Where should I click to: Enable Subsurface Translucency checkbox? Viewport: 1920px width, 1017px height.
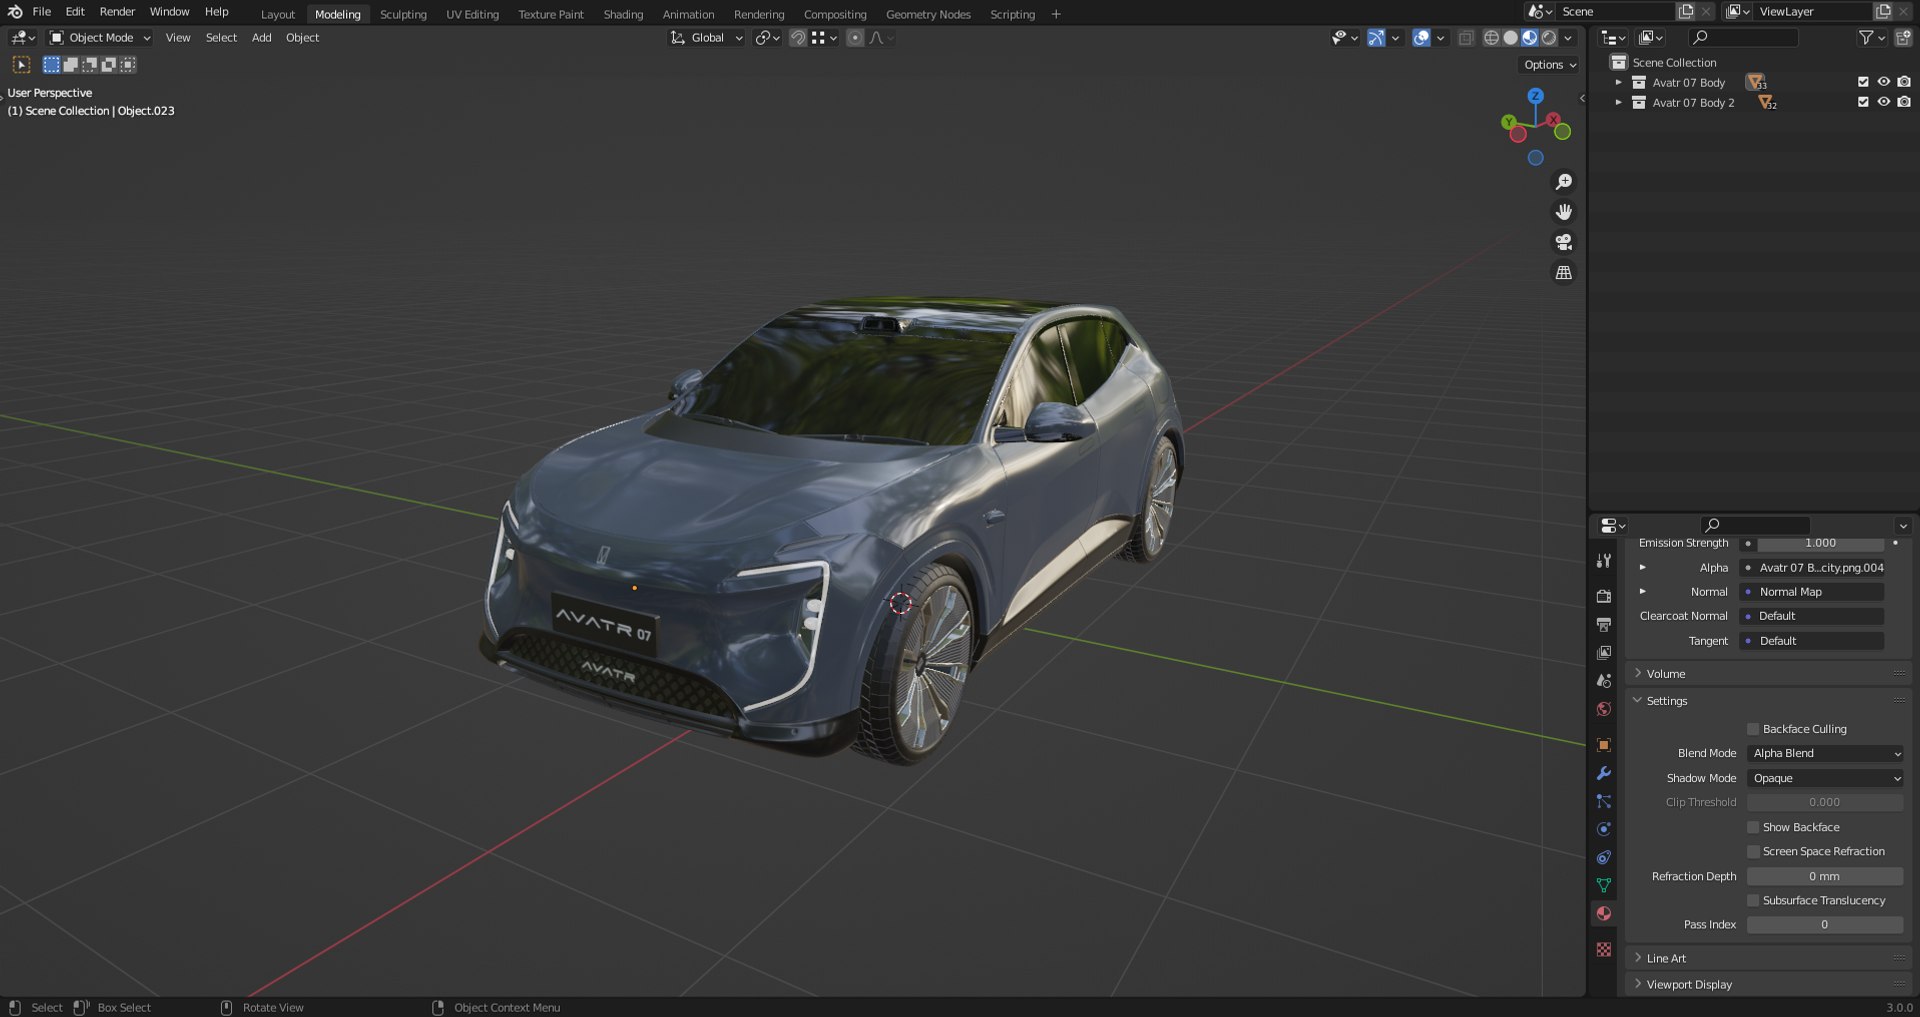pyautogui.click(x=1753, y=900)
